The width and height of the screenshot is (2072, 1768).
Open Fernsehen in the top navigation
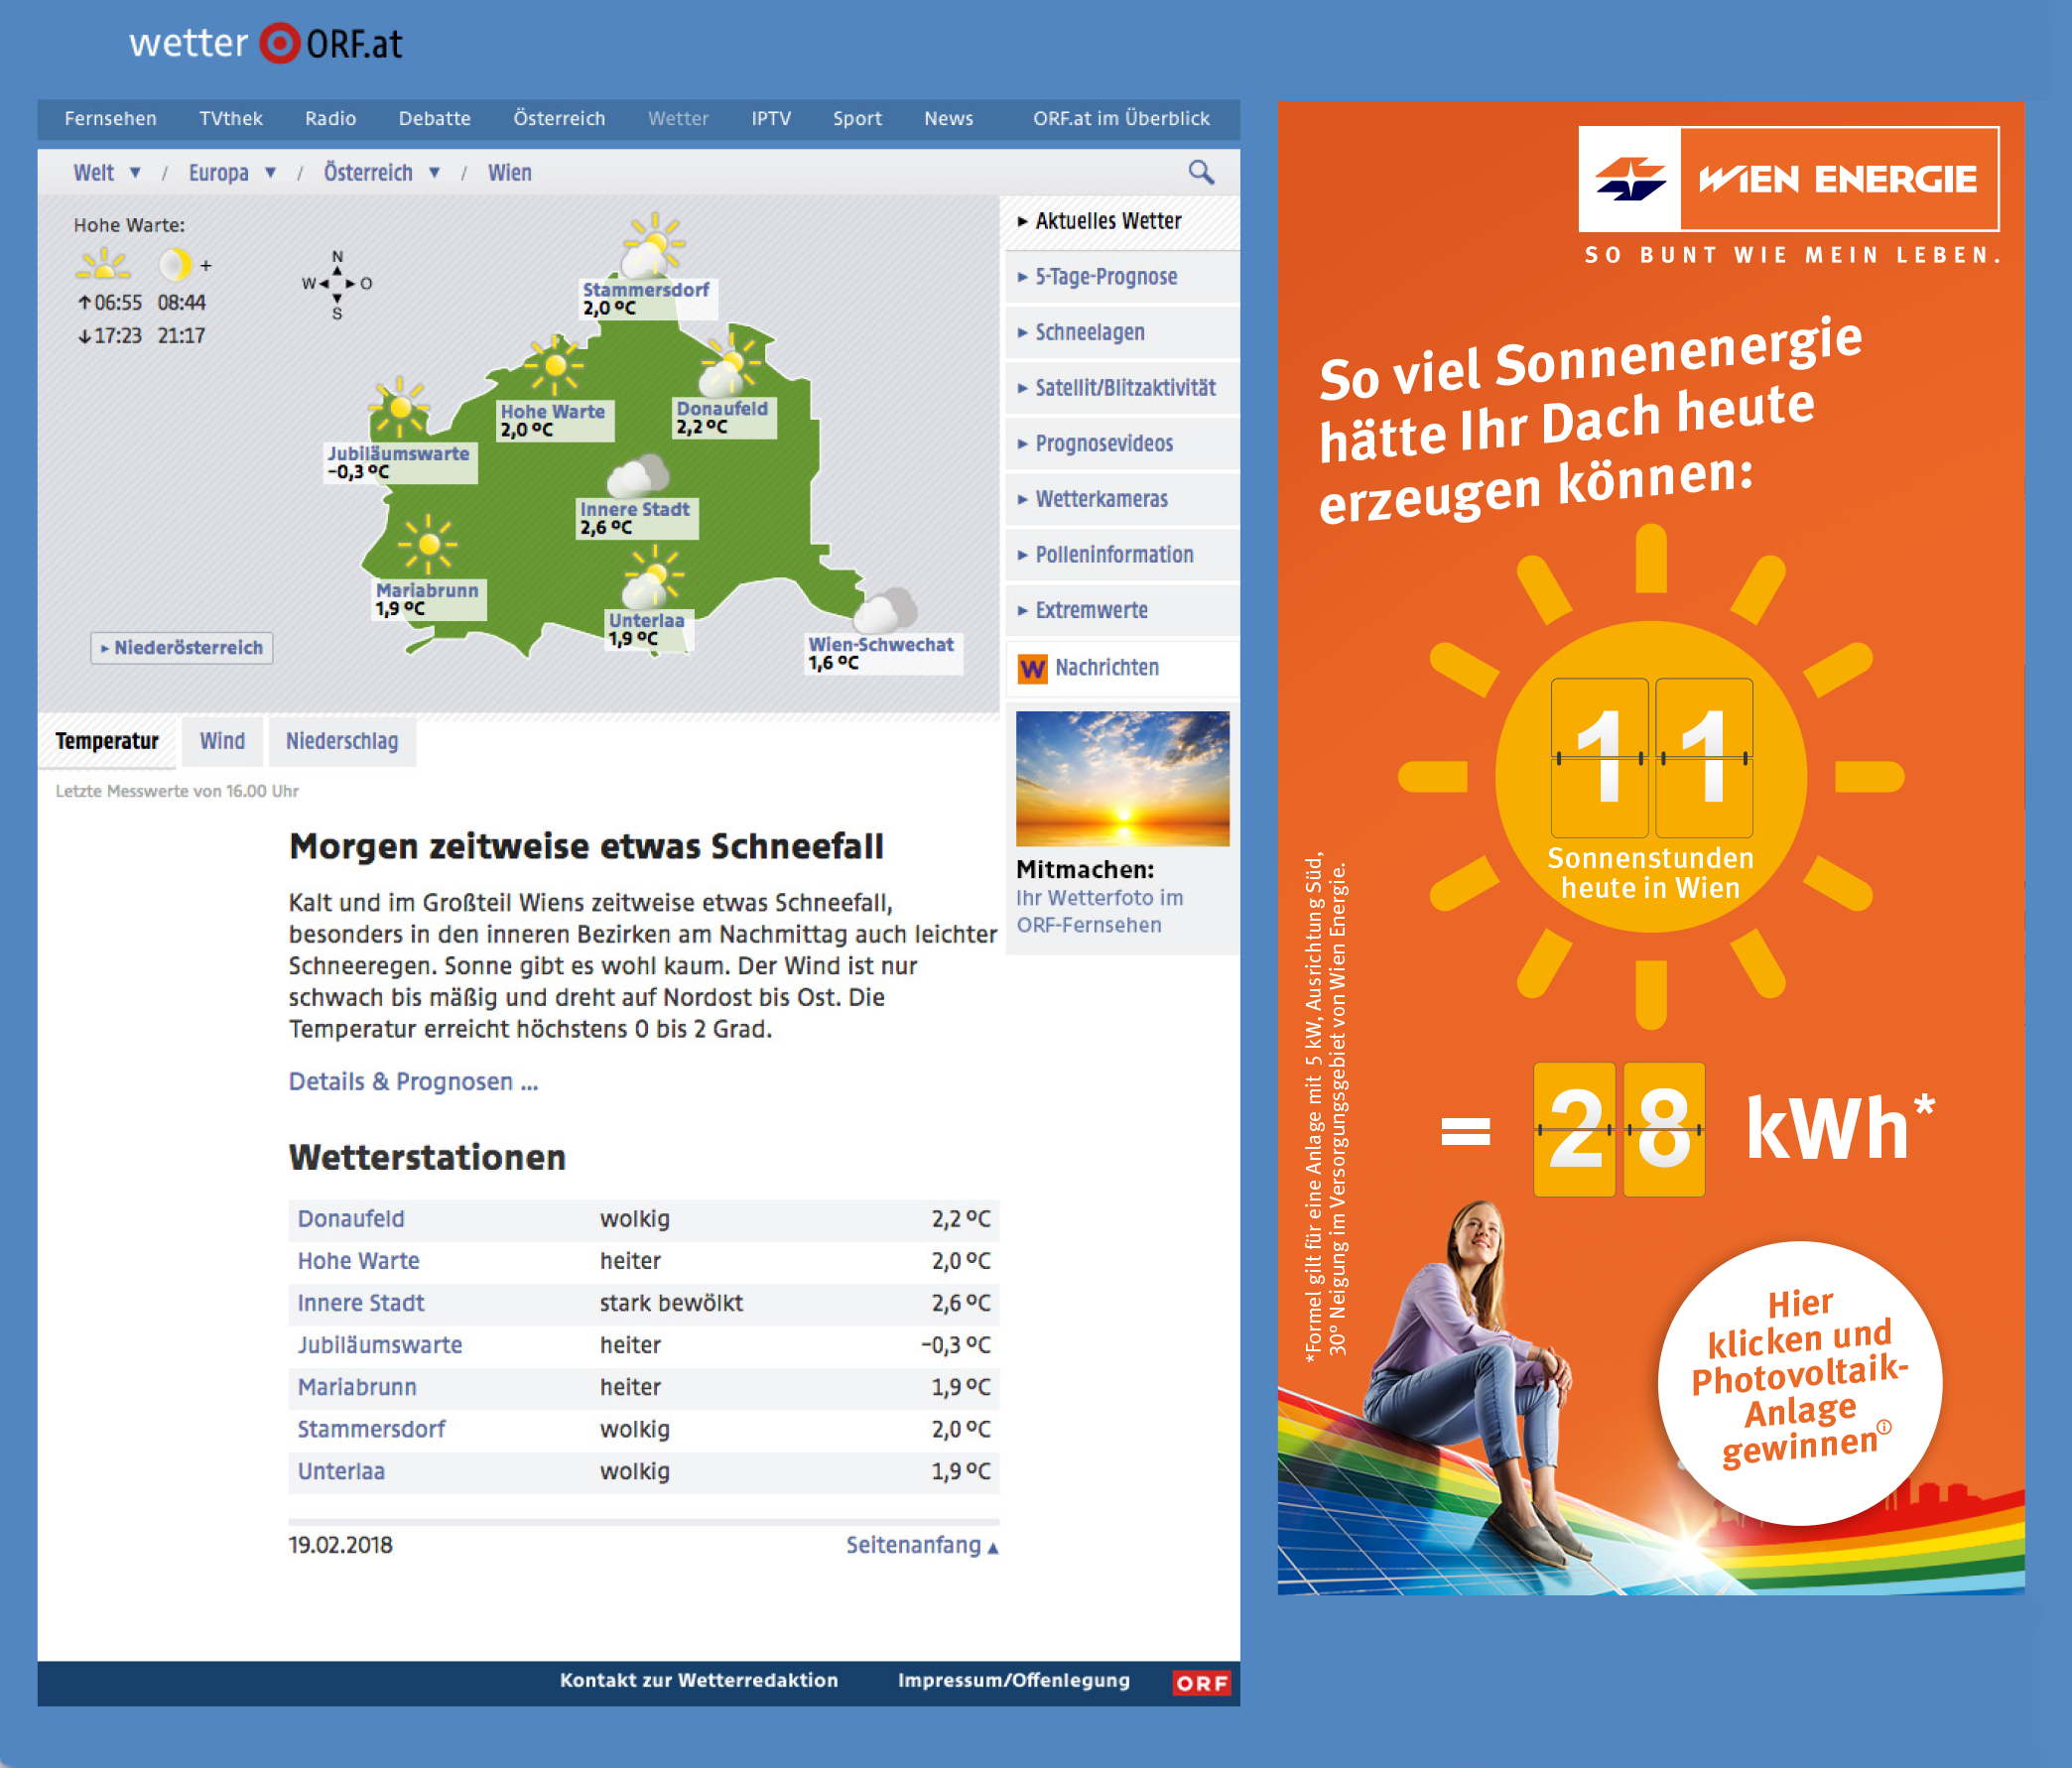[111, 119]
